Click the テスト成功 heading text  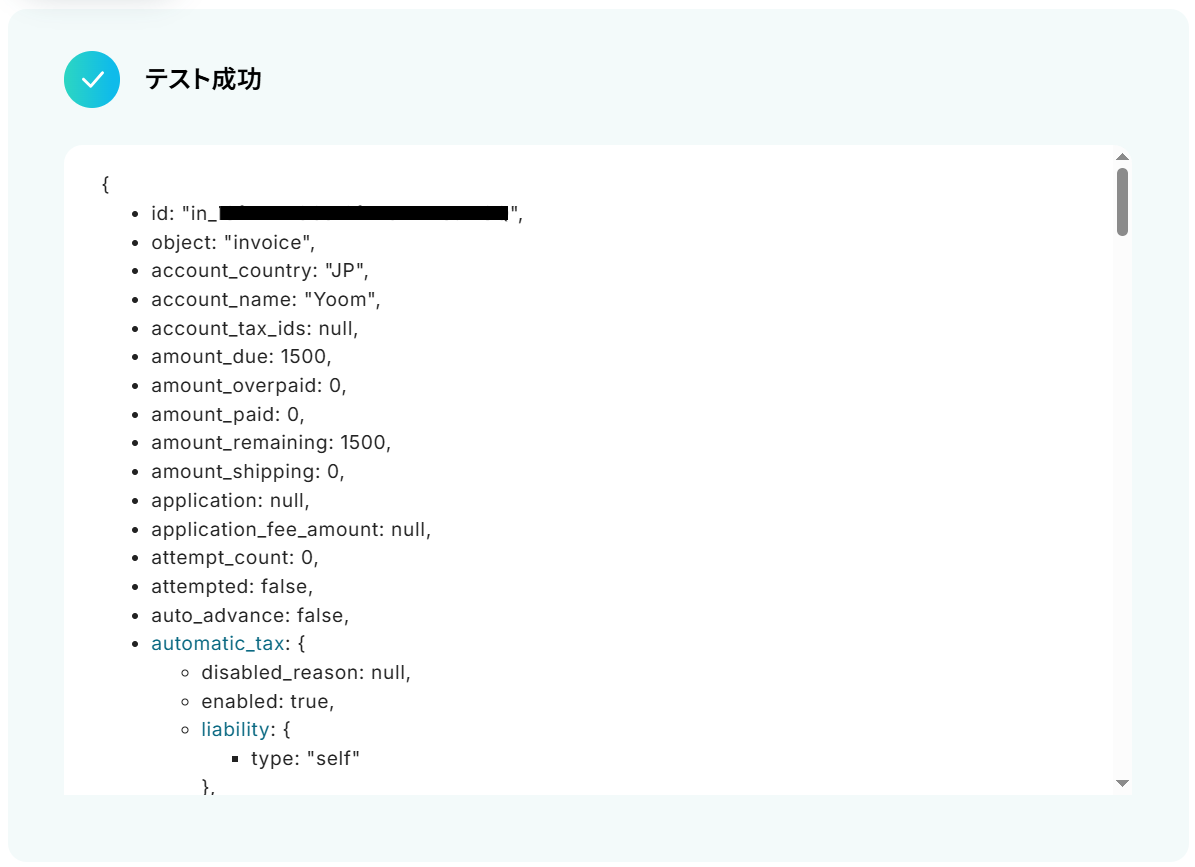(203, 79)
